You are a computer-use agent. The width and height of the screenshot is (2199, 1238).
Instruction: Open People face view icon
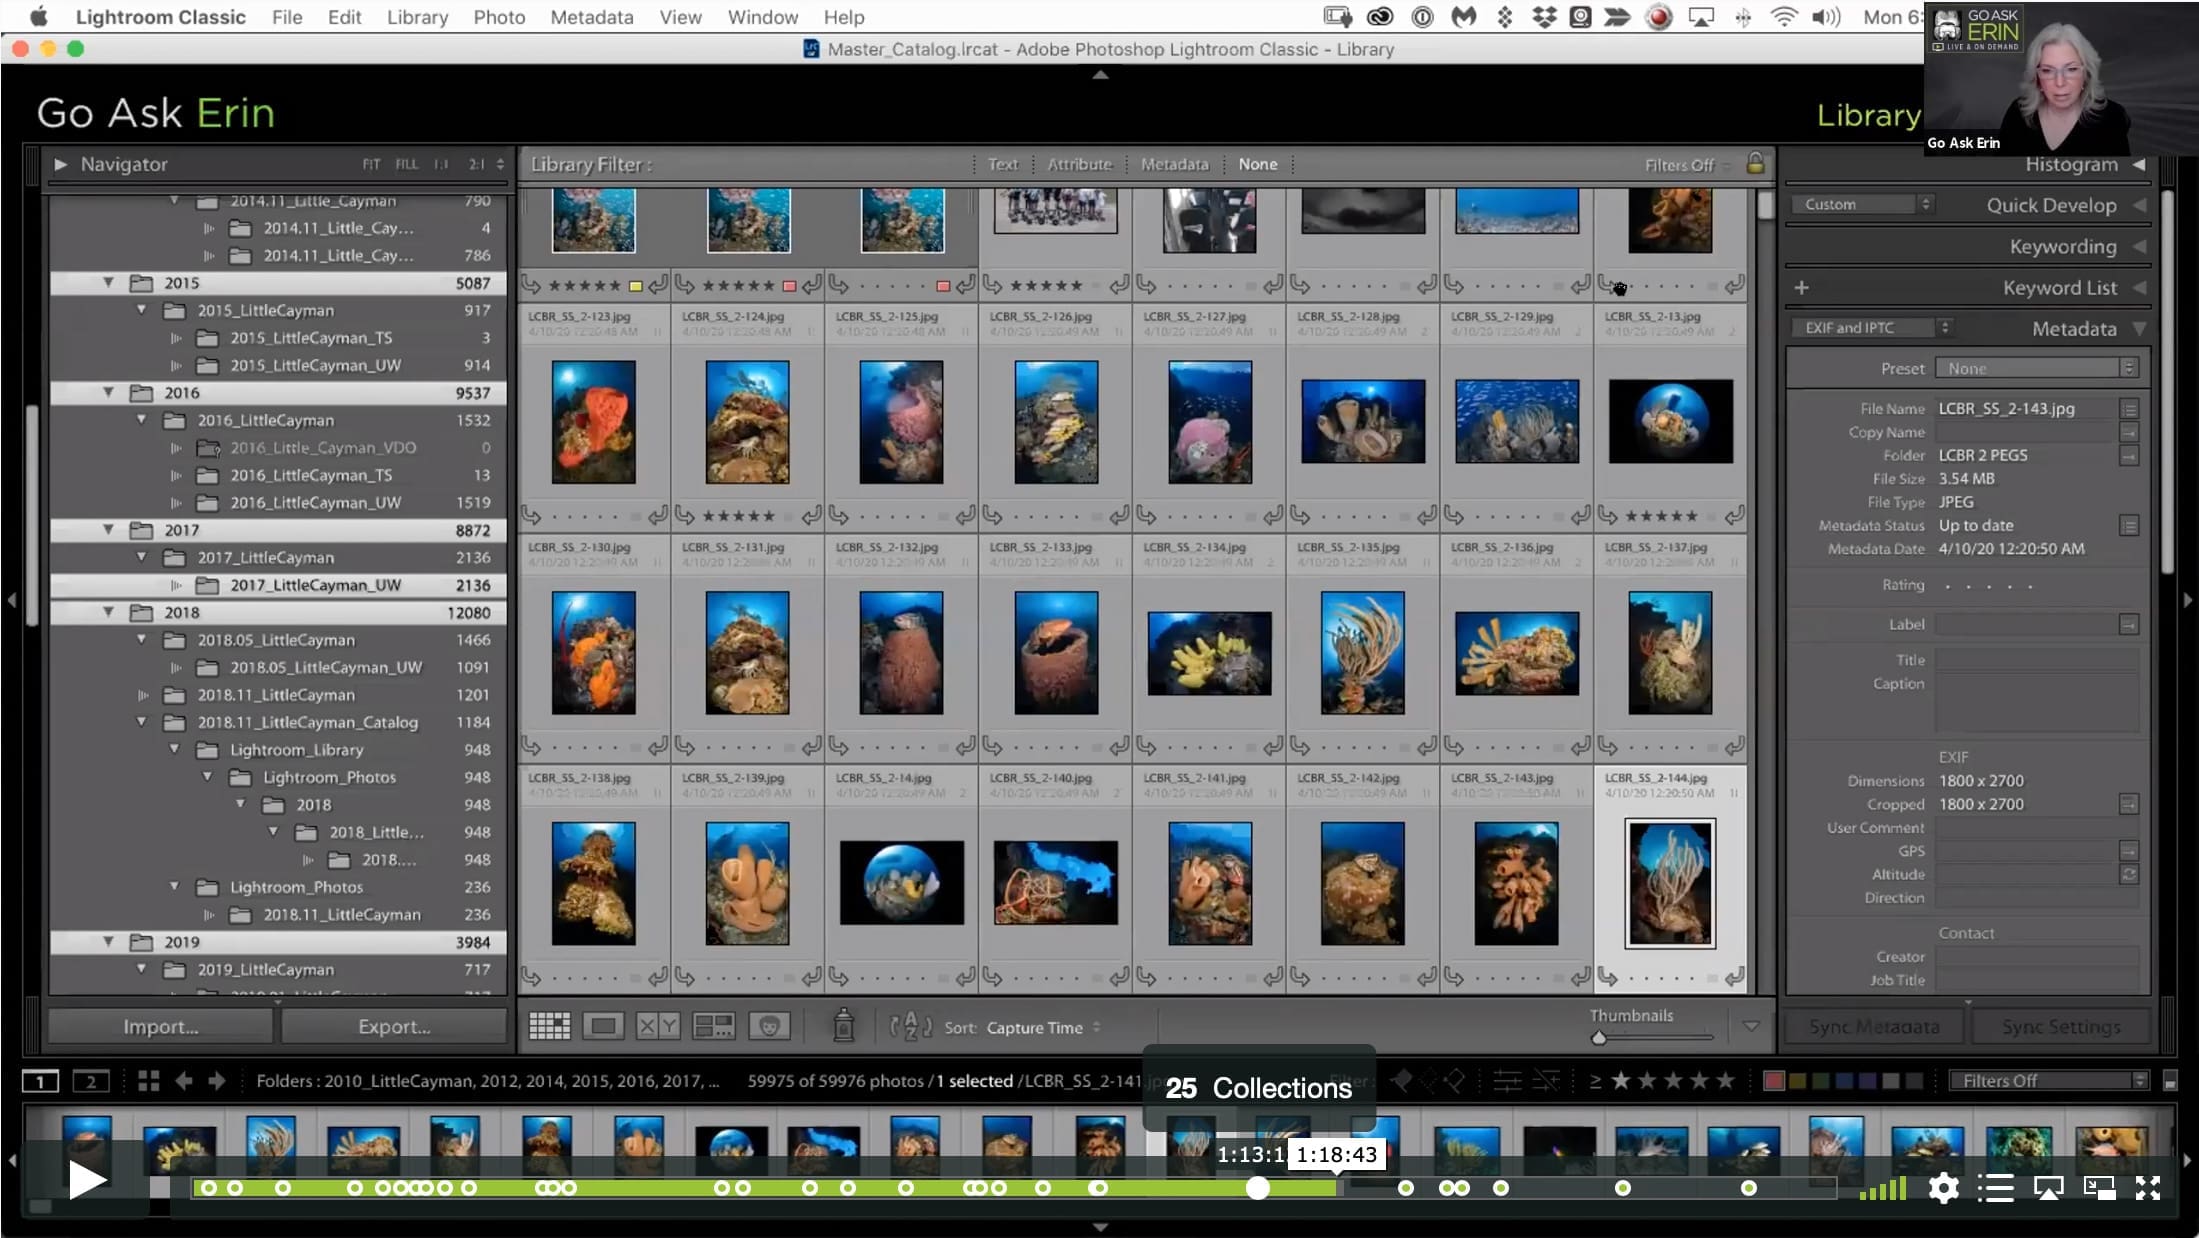769,1026
